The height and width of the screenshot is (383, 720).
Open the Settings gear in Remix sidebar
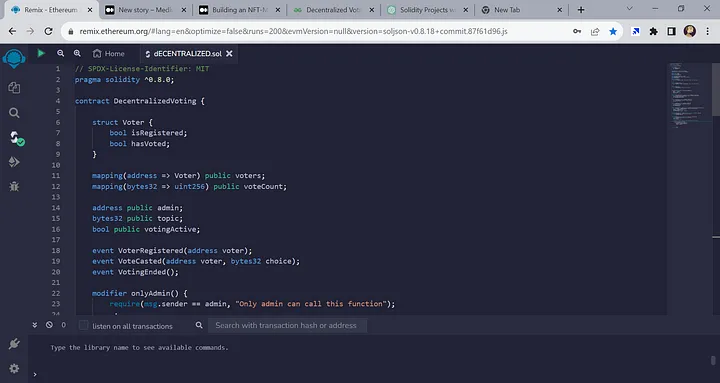click(x=14, y=368)
